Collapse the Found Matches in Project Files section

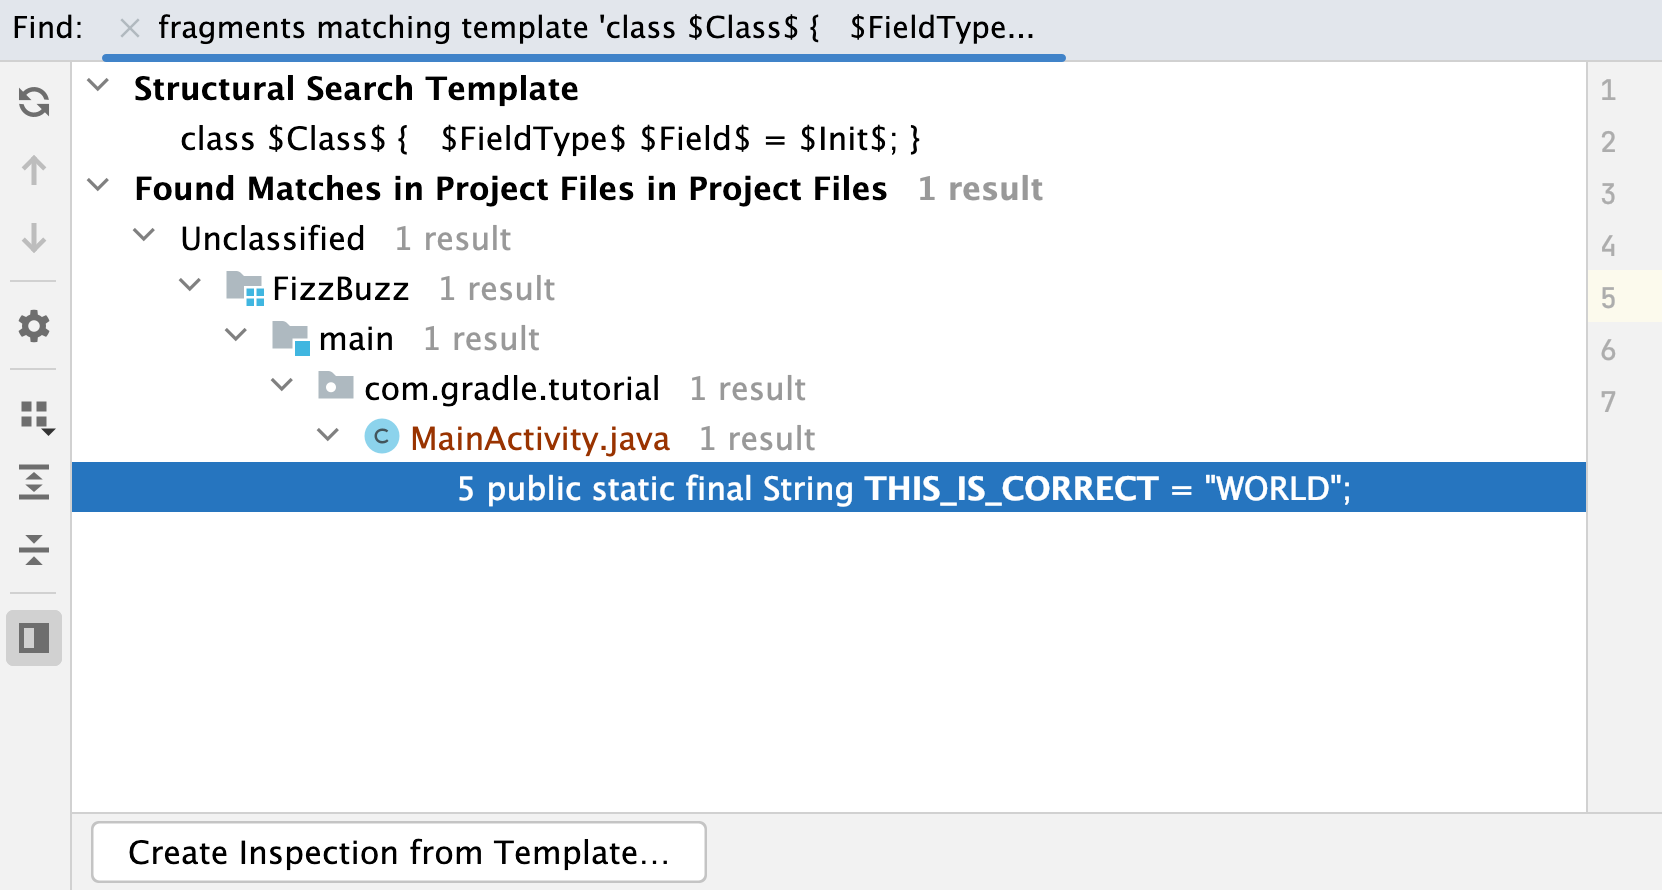pyautogui.click(x=97, y=186)
